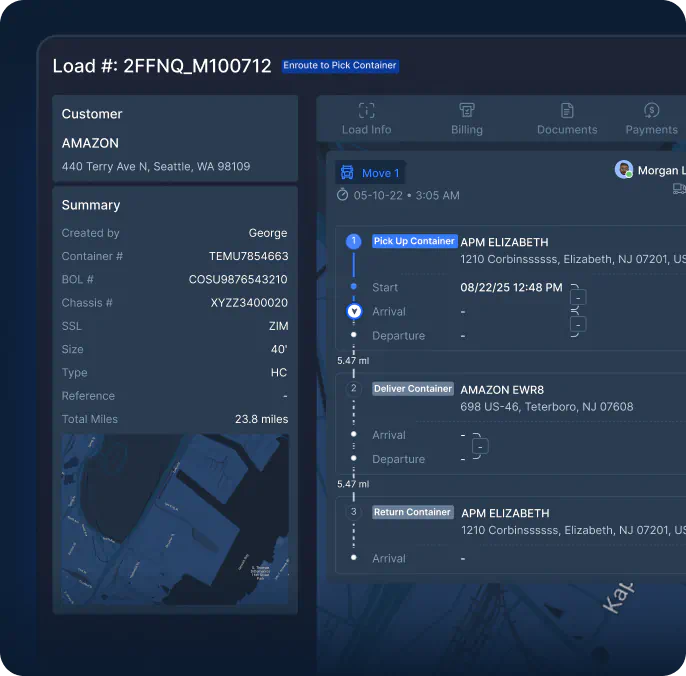
Task: Click duration badge between Arrival and Departure, APM Elizabeth
Action: point(578,325)
